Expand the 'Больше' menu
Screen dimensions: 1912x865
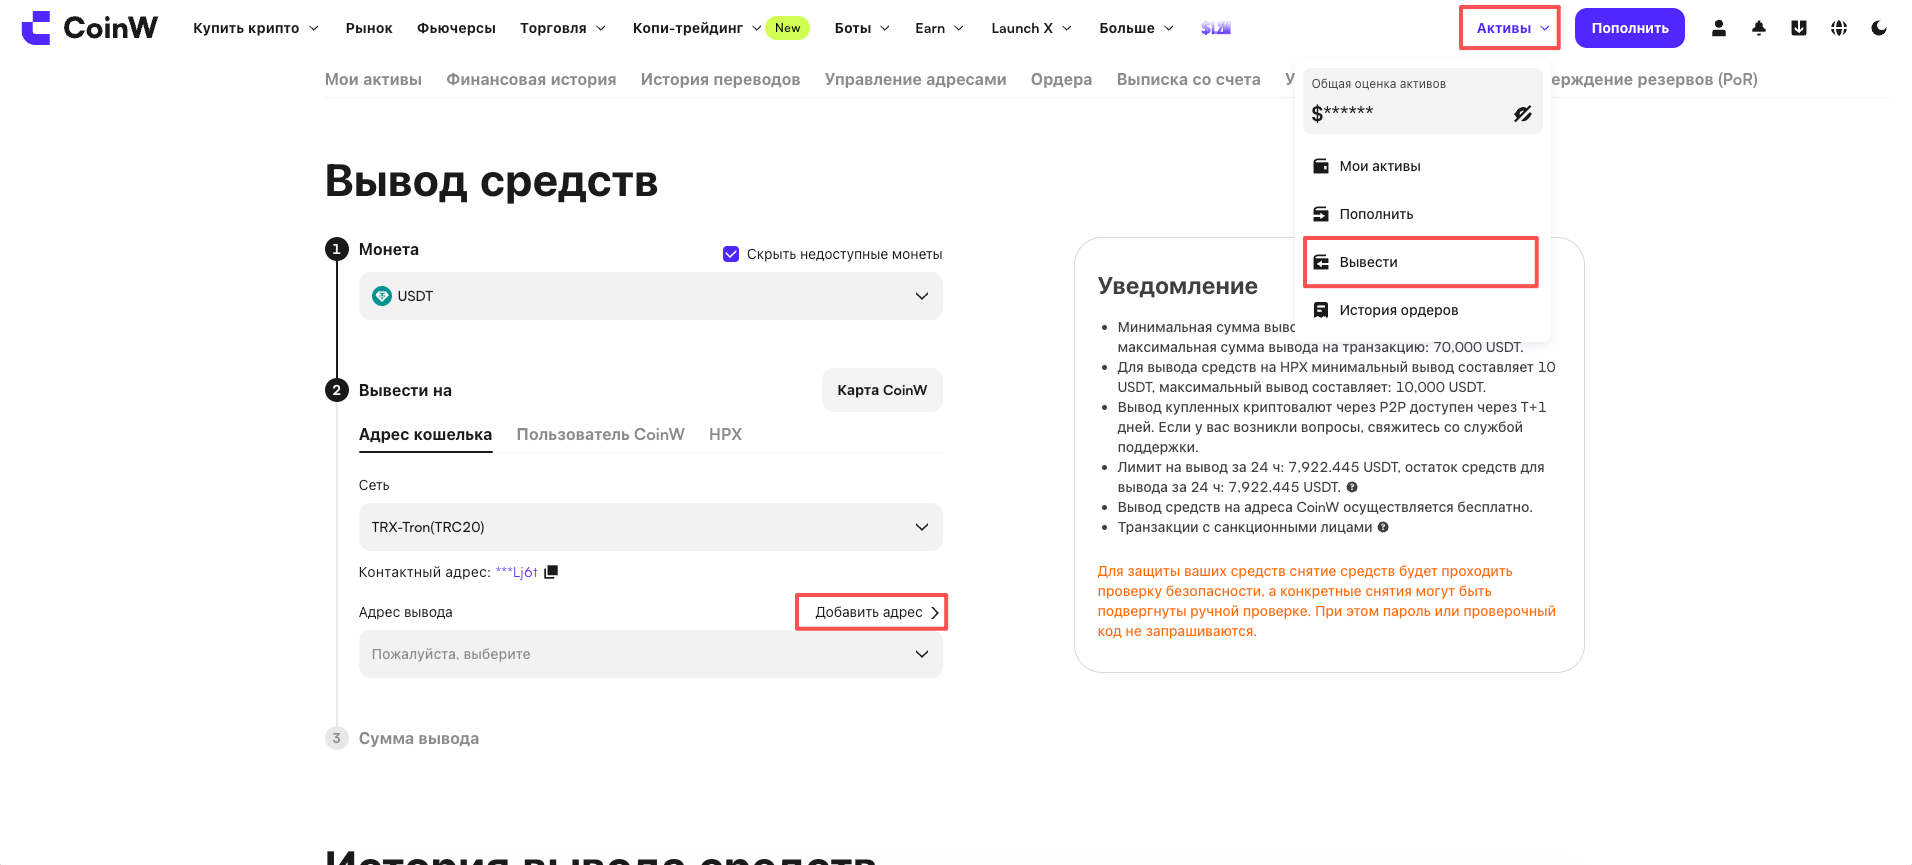coord(1136,28)
